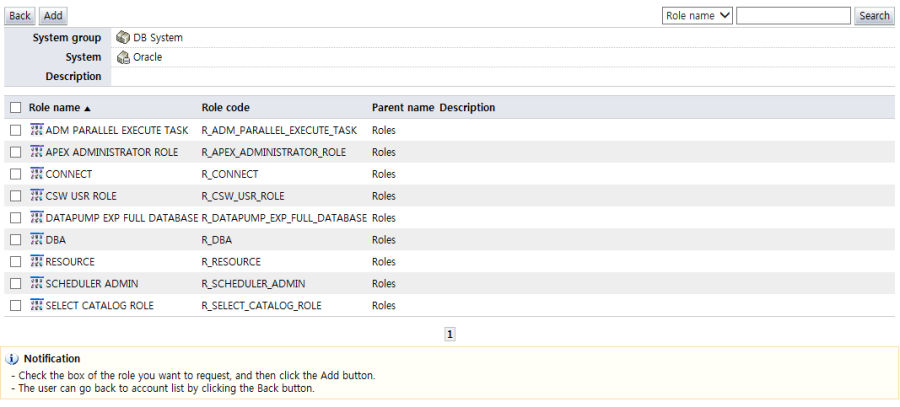Click the Description column header
The height and width of the screenshot is (407, 900).
tap(467, 107)
